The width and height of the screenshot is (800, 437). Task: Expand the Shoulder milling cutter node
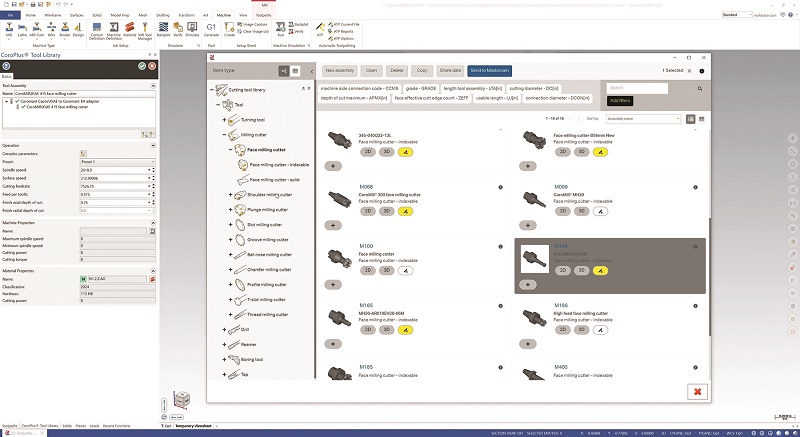pos(230,194)
